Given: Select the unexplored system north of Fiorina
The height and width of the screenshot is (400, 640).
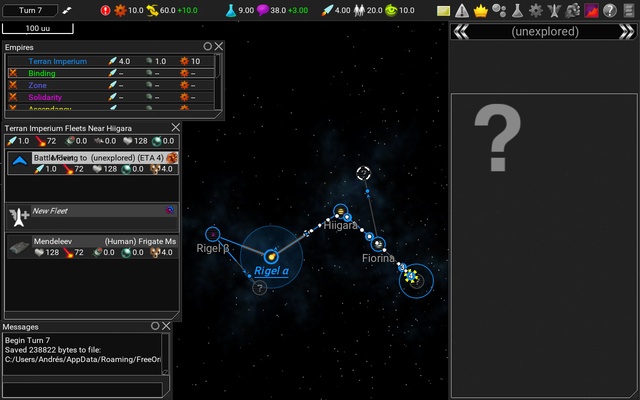Looking at the screenshot, I should 363,173.
